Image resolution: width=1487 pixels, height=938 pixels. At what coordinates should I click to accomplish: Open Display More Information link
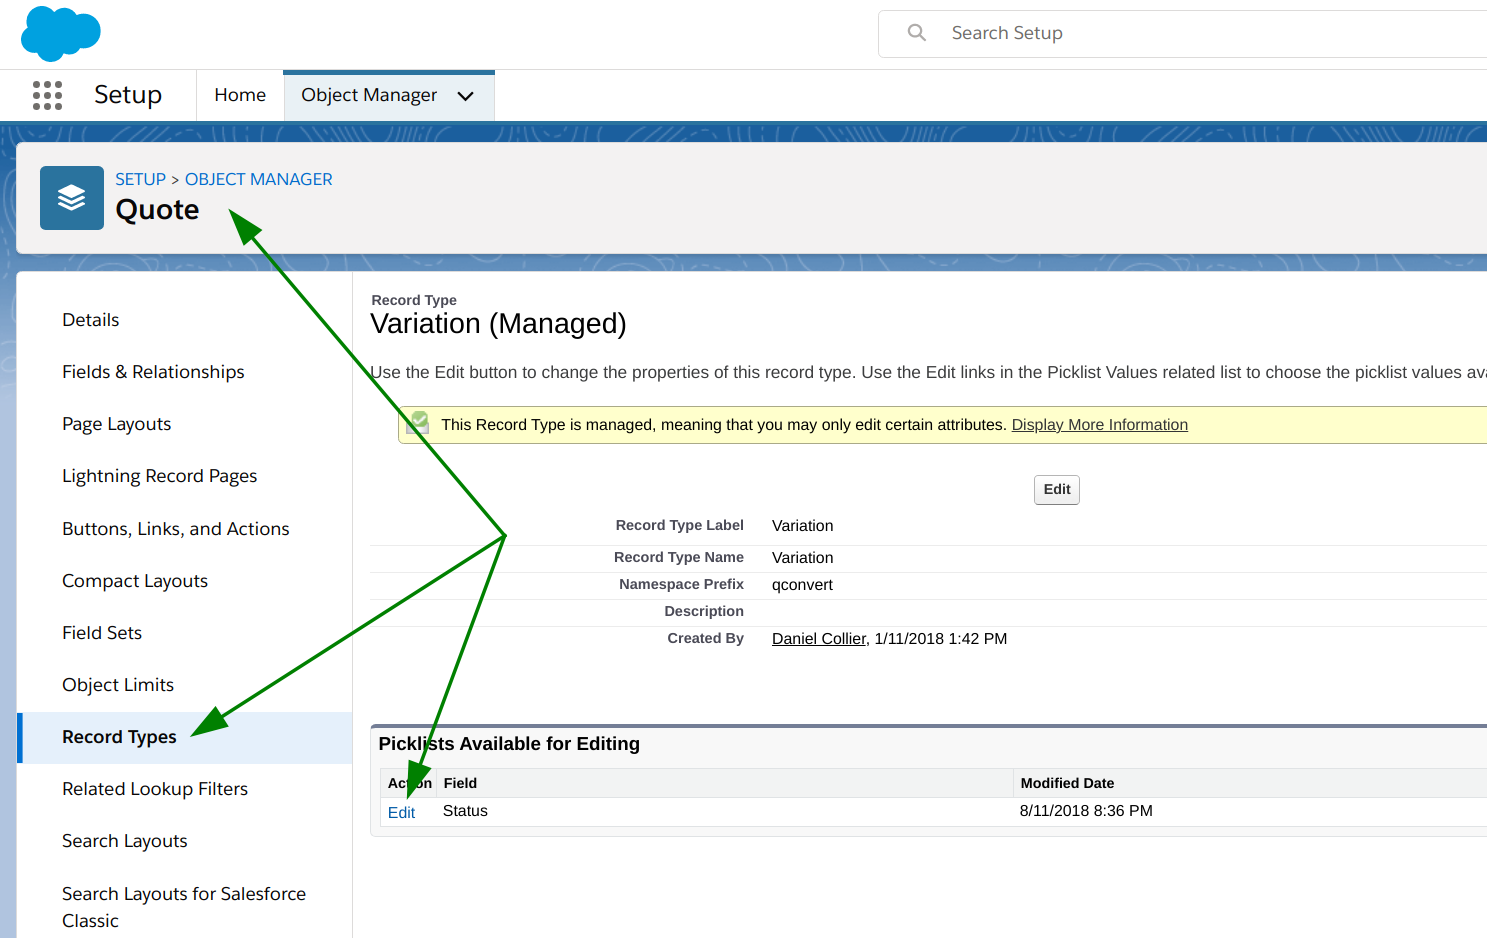[1100, 425]
